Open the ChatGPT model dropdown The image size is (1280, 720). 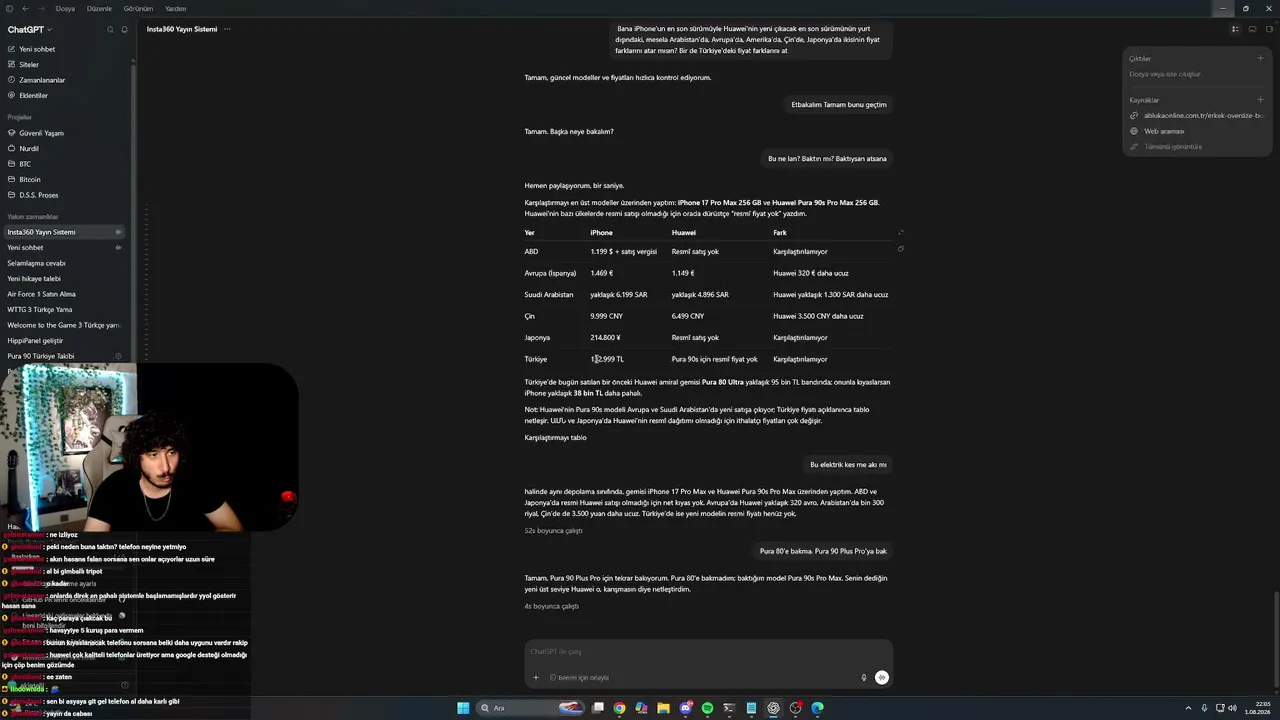[x=30, y=30]
